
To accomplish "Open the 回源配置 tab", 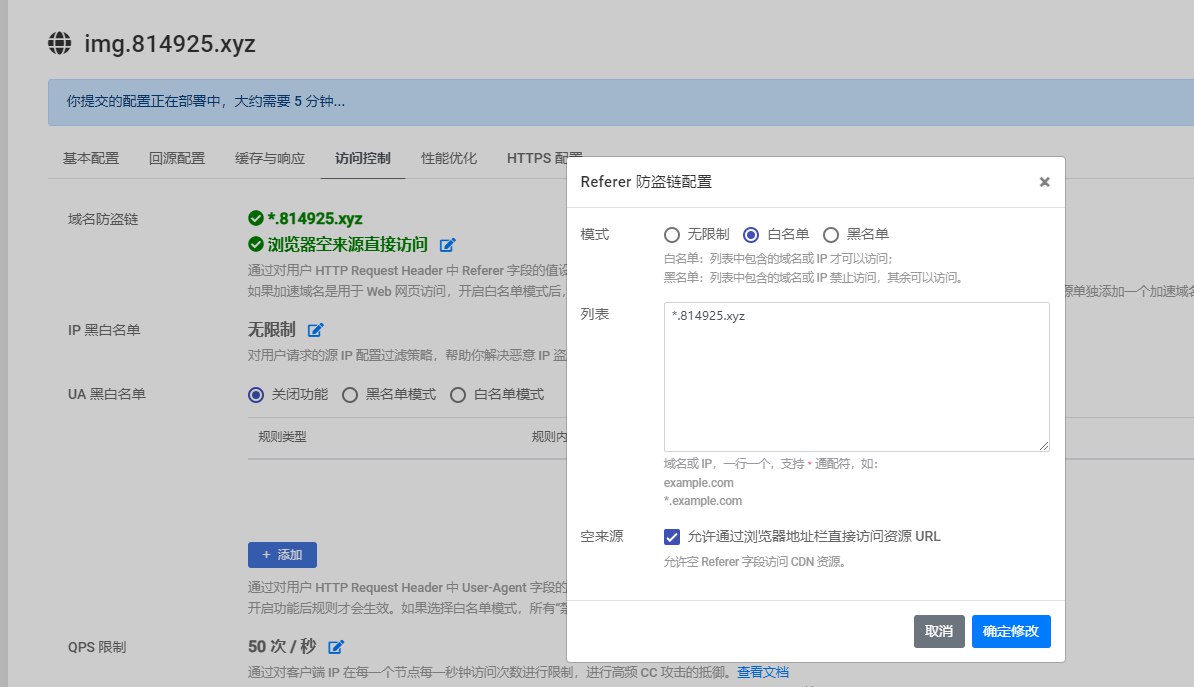I will point(177,158).
